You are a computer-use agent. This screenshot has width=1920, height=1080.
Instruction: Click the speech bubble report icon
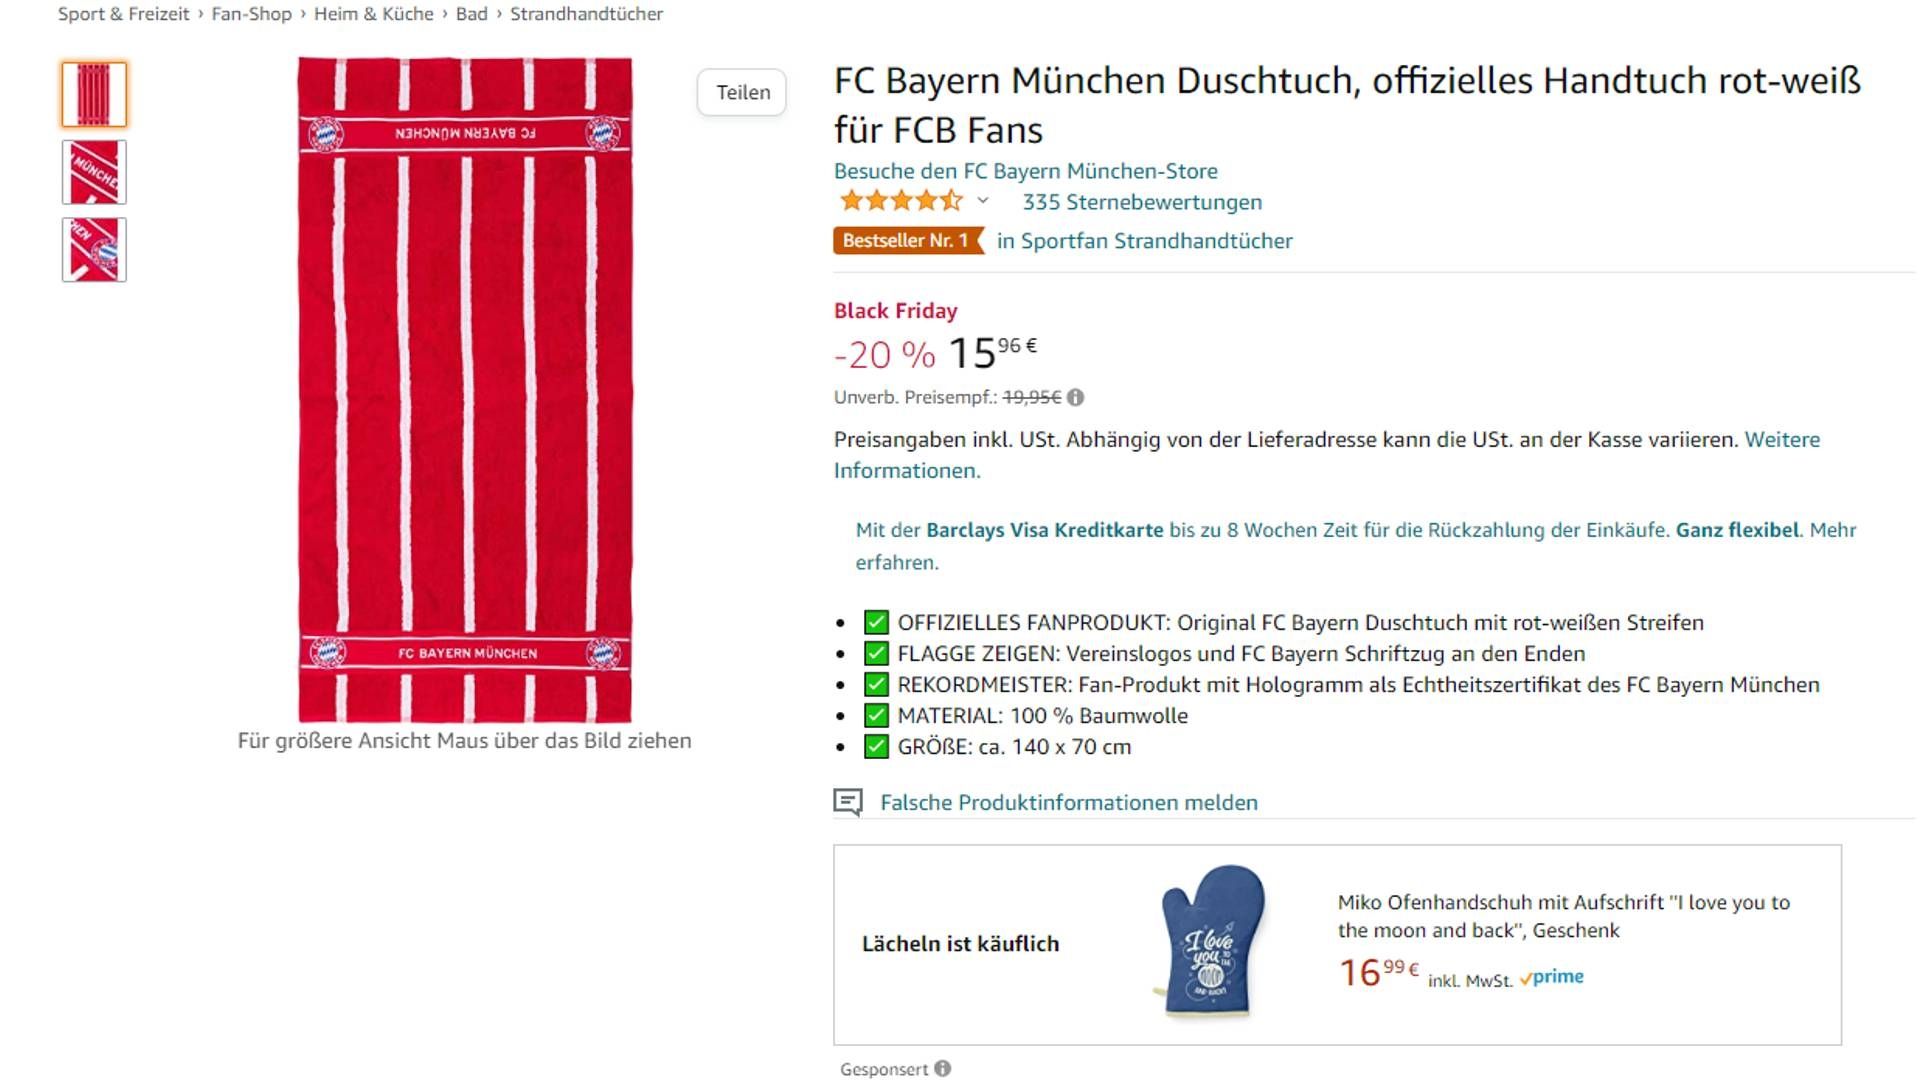[848, 801]
